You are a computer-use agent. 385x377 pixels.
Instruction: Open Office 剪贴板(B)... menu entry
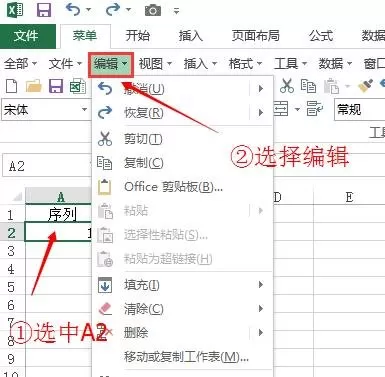tap(183, 187)
